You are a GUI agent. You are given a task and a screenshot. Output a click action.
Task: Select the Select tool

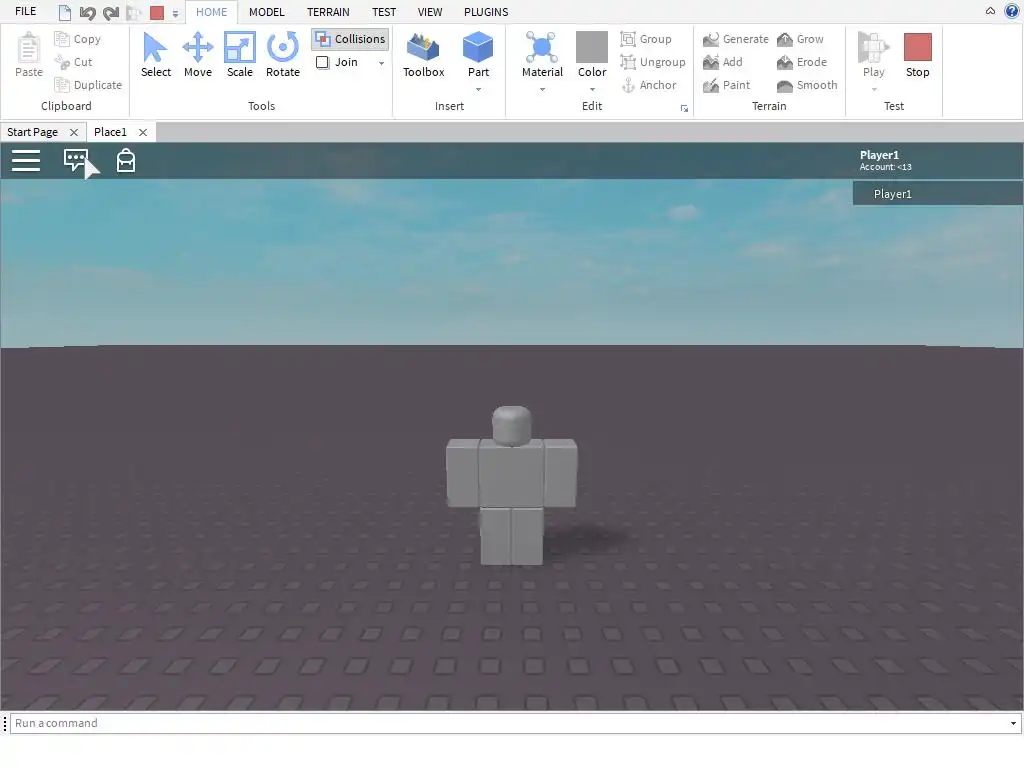(x=155, y=55)
